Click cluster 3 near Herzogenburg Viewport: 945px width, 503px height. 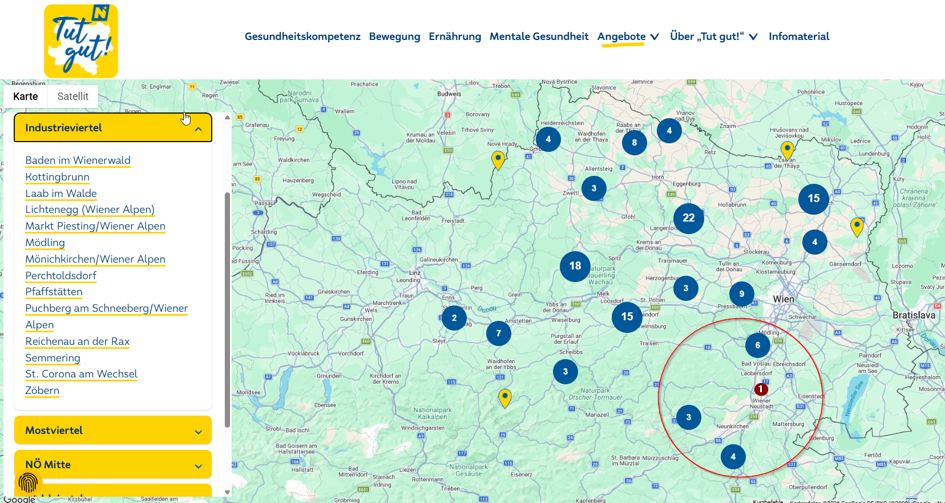(685, 288)
